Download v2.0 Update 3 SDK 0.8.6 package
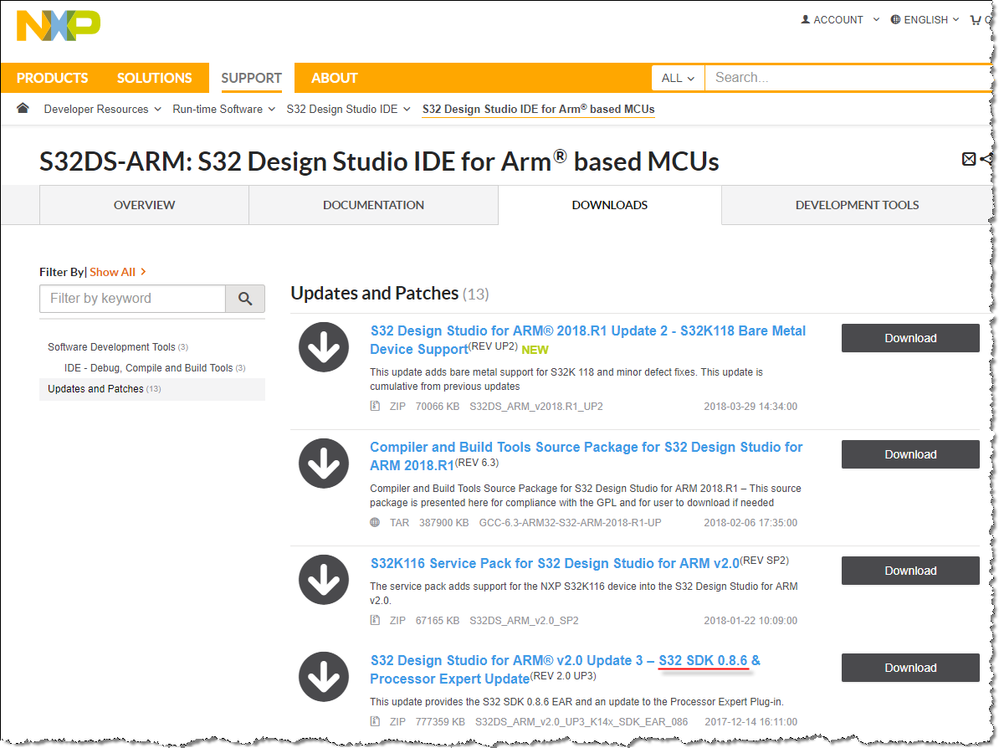This screenshot has width=999, height=748. 910,668
